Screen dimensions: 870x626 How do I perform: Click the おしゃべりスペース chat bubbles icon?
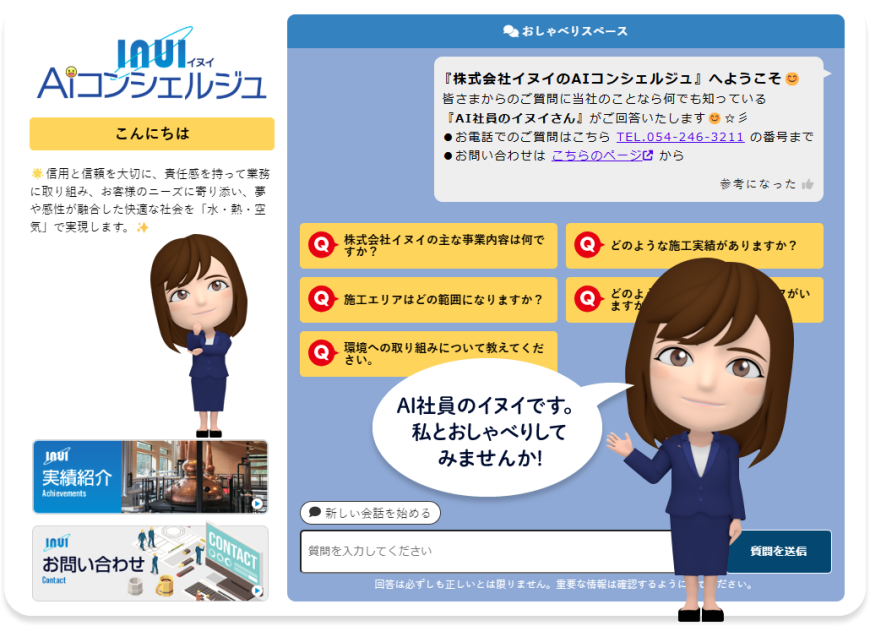pos(510,31)
